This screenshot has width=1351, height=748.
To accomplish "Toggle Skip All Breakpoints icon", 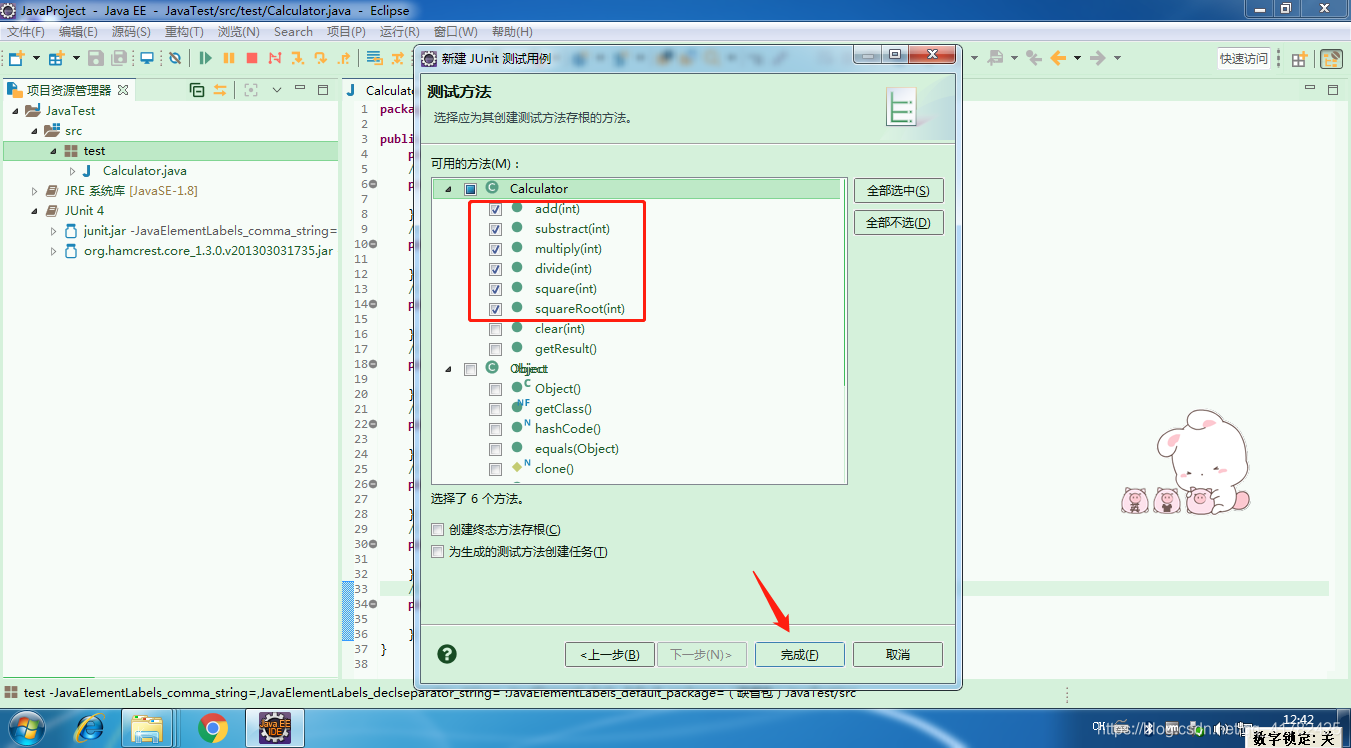I will (x=175, y=58).
